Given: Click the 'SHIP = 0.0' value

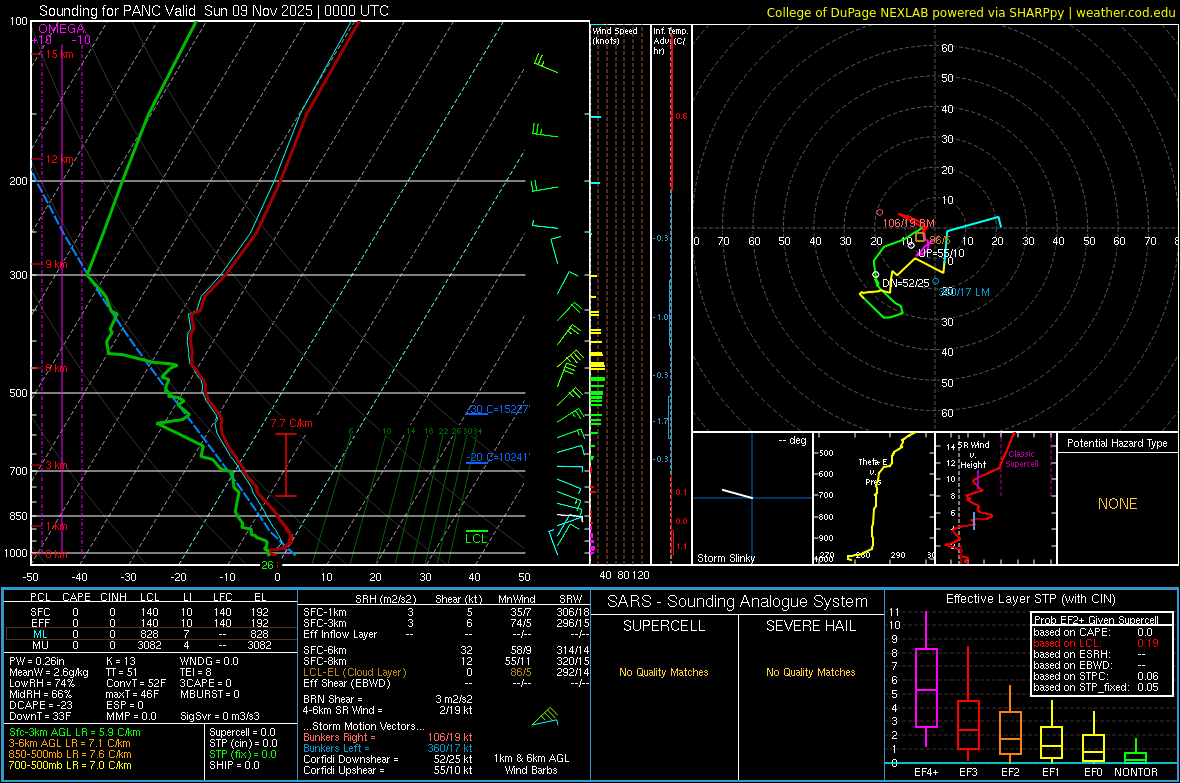Looking at the screenshot, I should pyautogui.click(x=234, y=765).
